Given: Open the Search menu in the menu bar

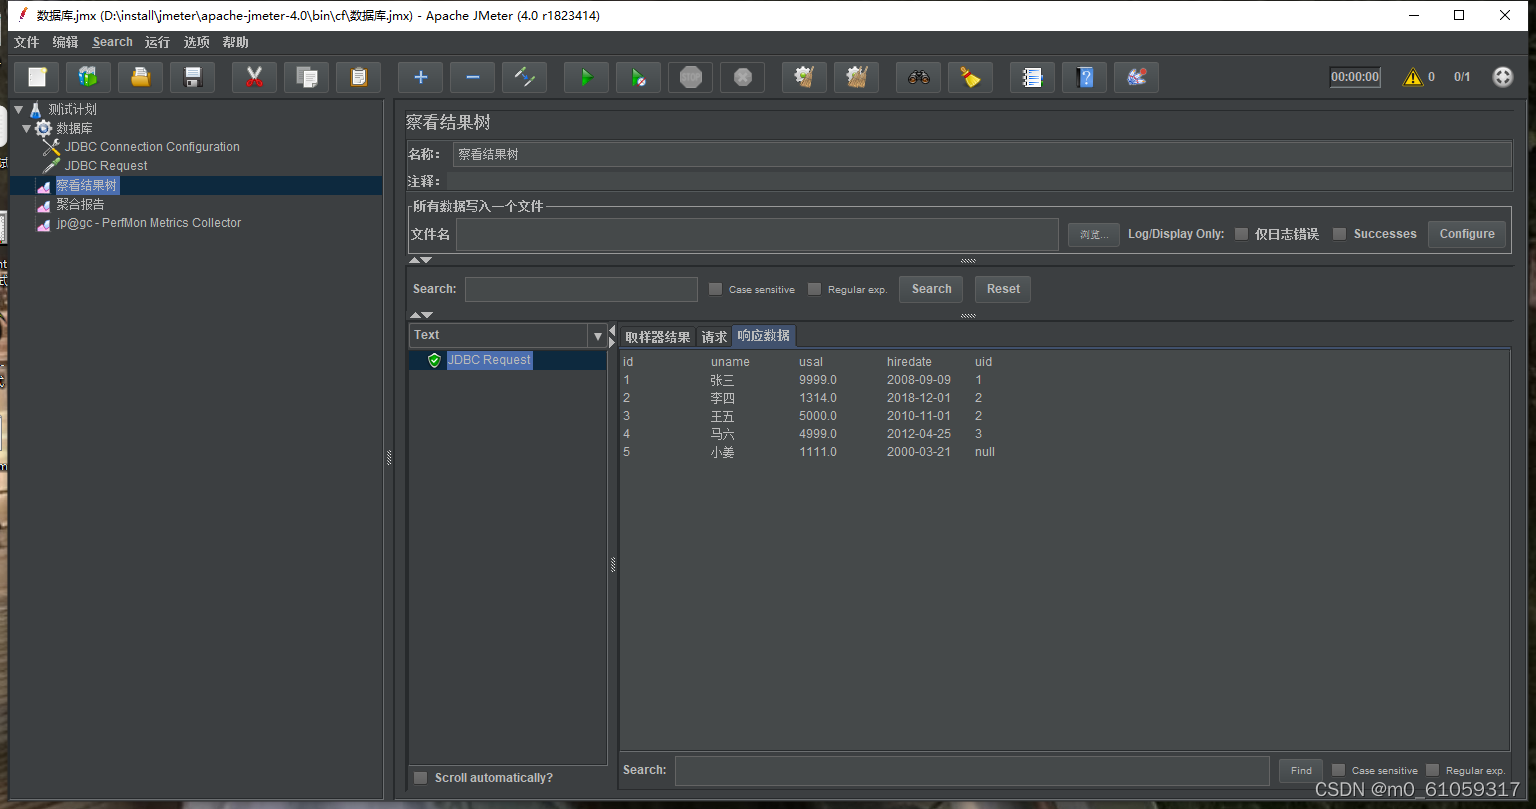Looking at the screenshot, I should tap(111, 42).
